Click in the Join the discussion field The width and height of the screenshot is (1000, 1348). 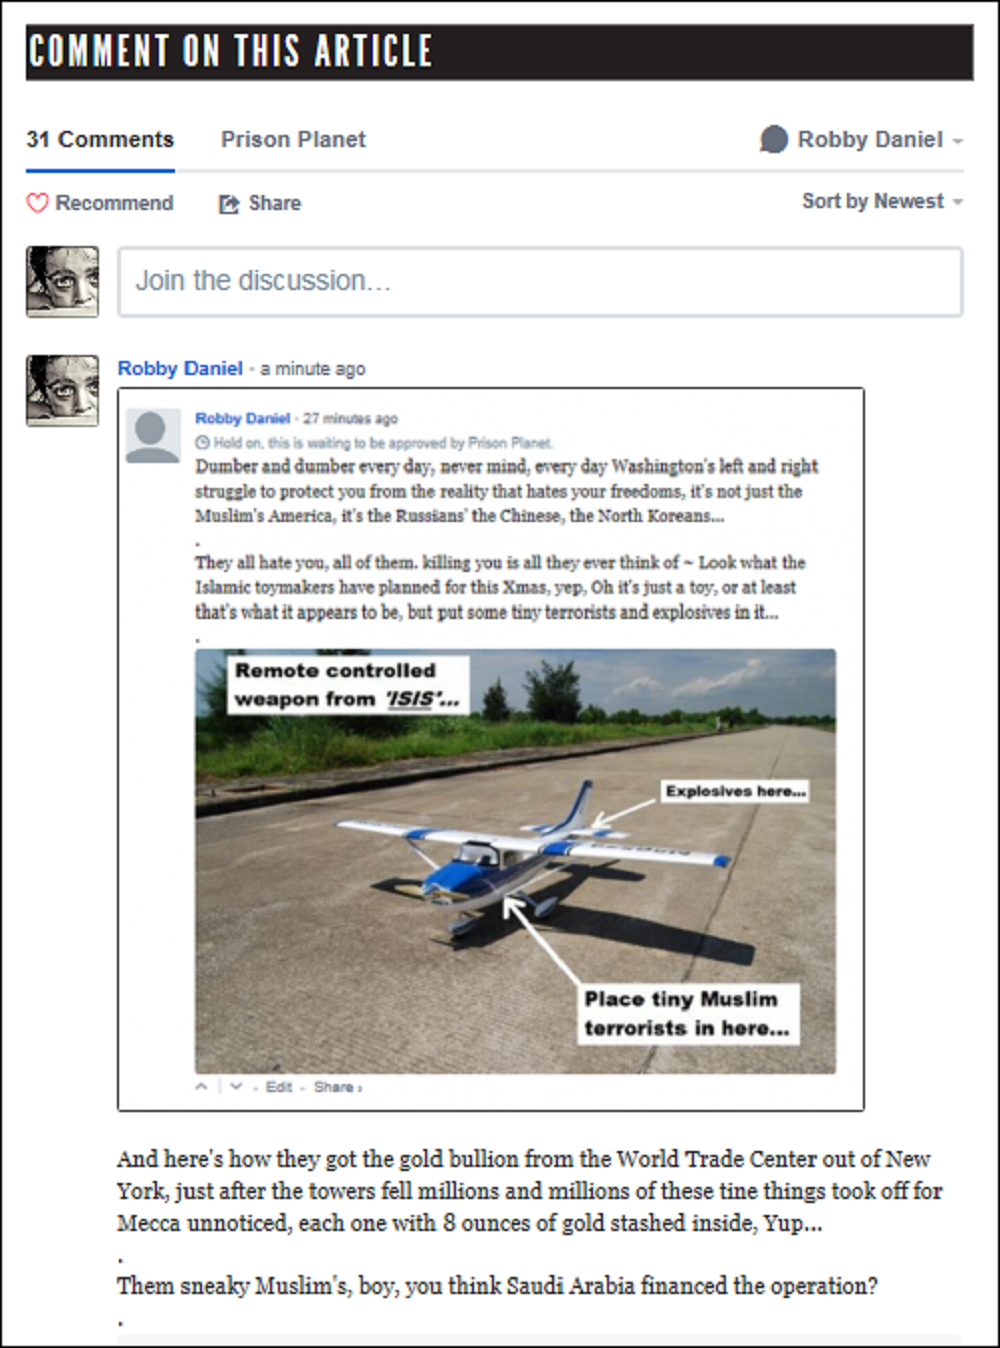pyautogui.click(x=540, y=282)
